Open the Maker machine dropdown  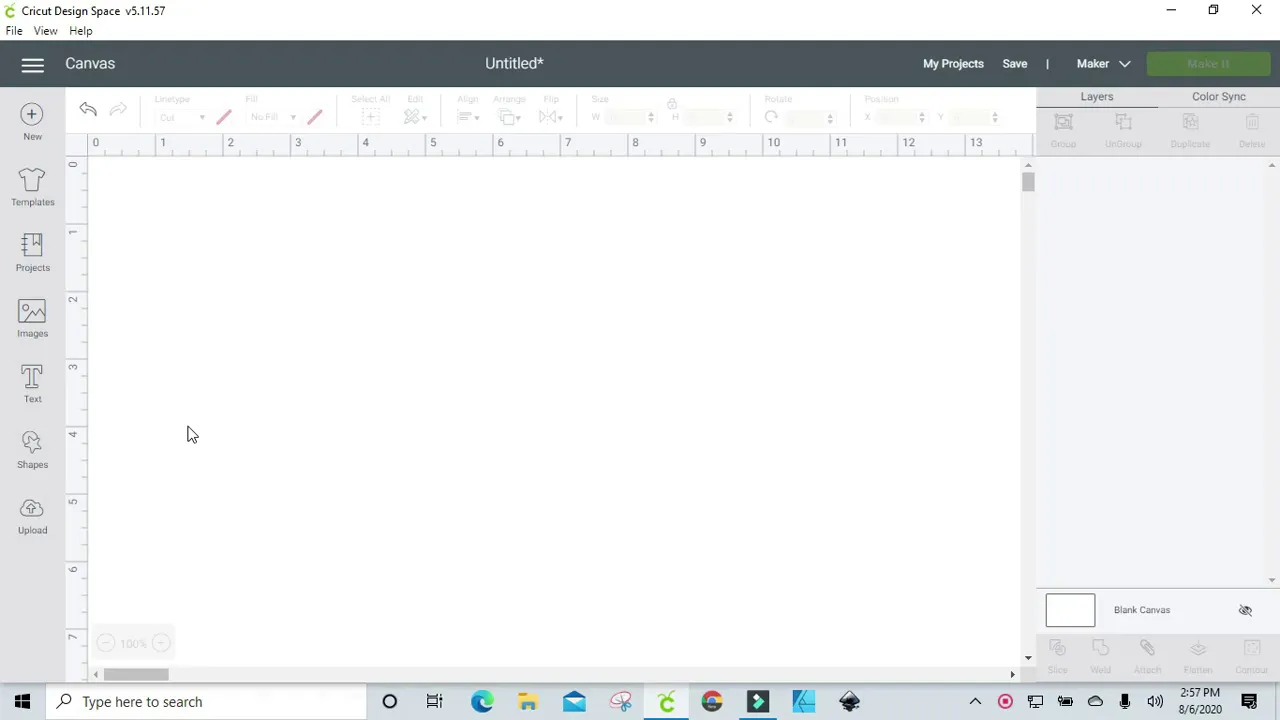coord(1103,64)
